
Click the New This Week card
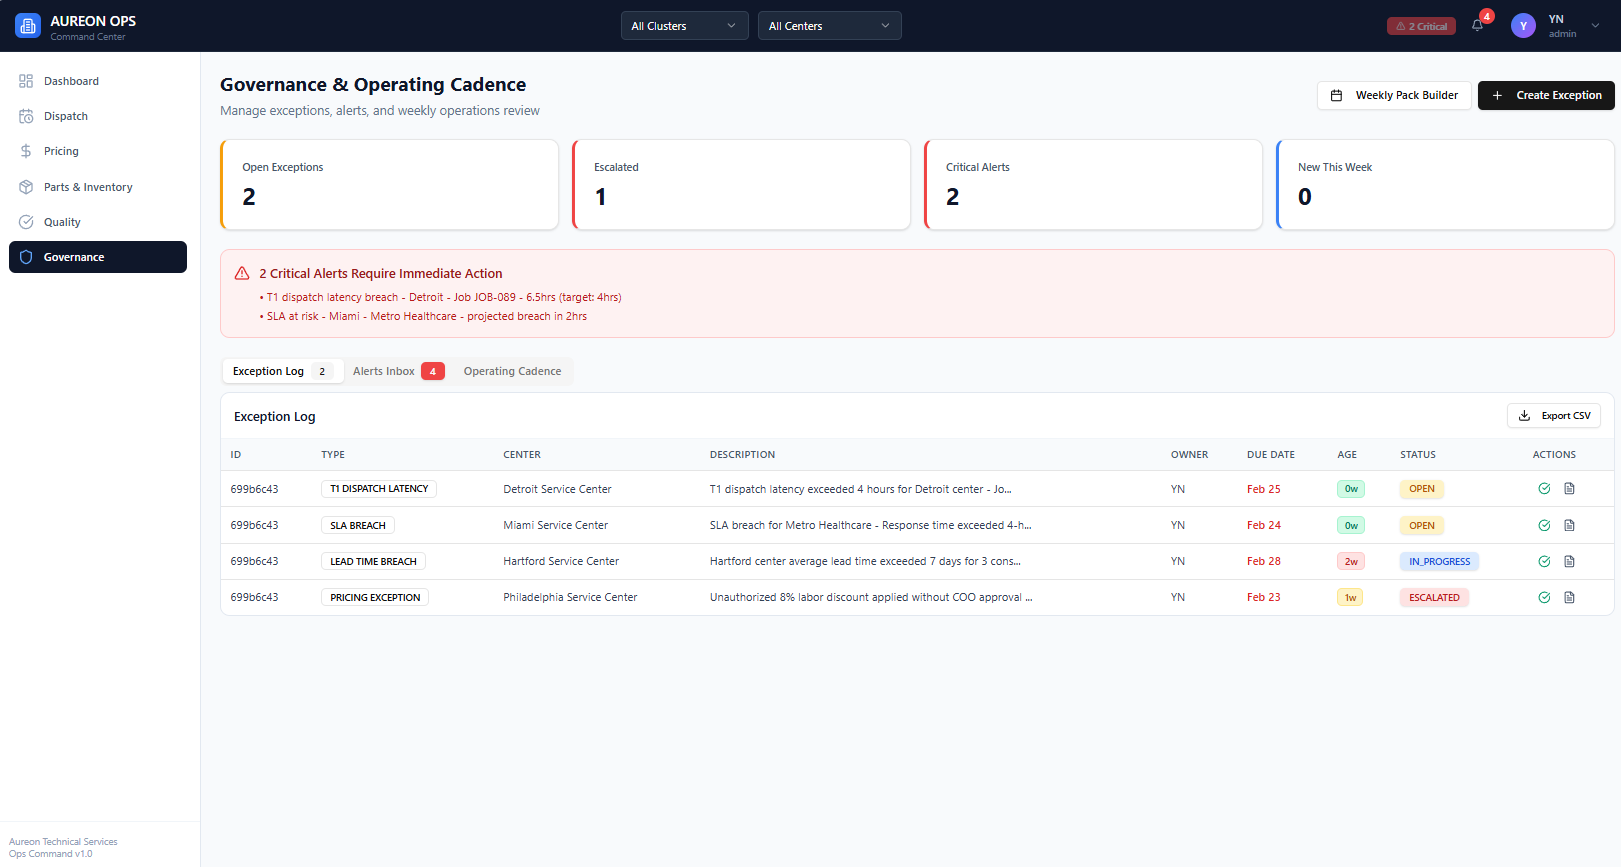pyautogui.click(x=1445, y=185)
